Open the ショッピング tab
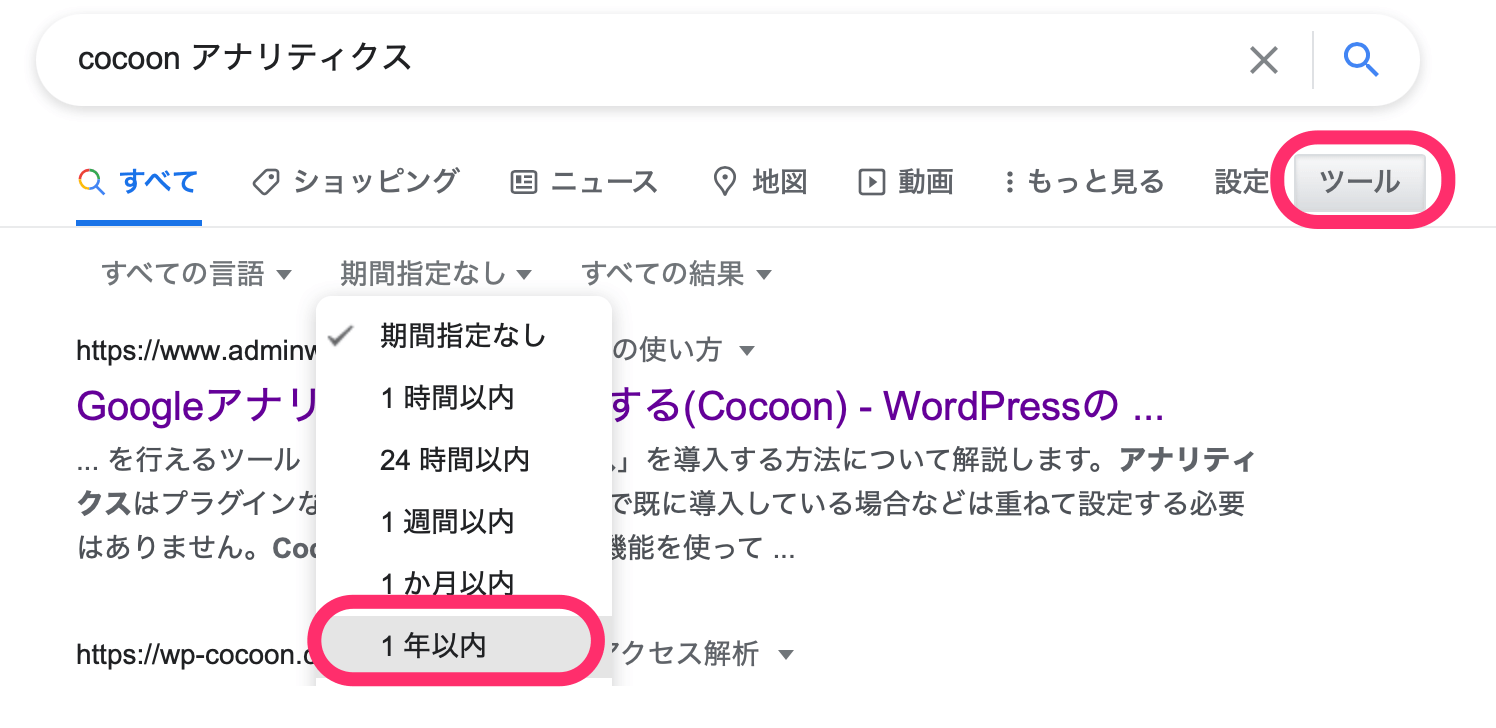 click(x=355, y=182)
